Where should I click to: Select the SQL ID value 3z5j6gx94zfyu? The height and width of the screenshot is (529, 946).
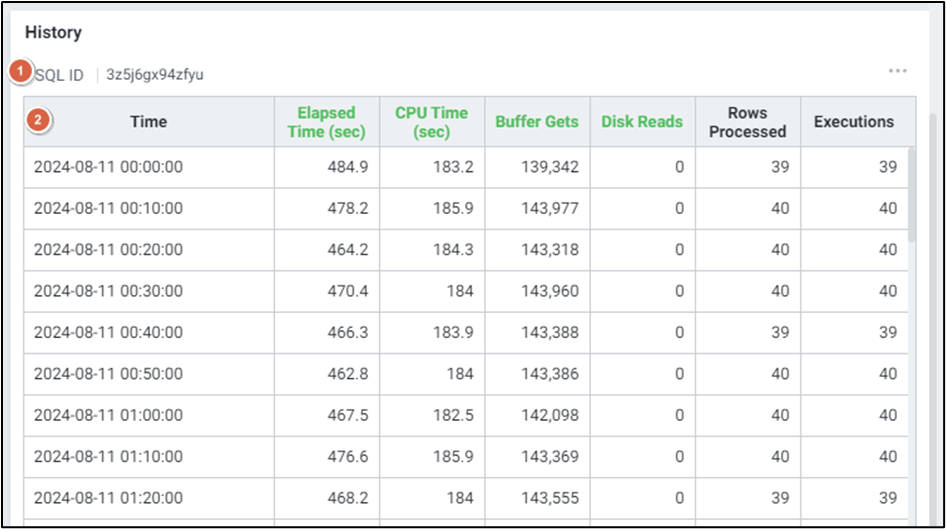pyautogui.click(x=155, y=75)
